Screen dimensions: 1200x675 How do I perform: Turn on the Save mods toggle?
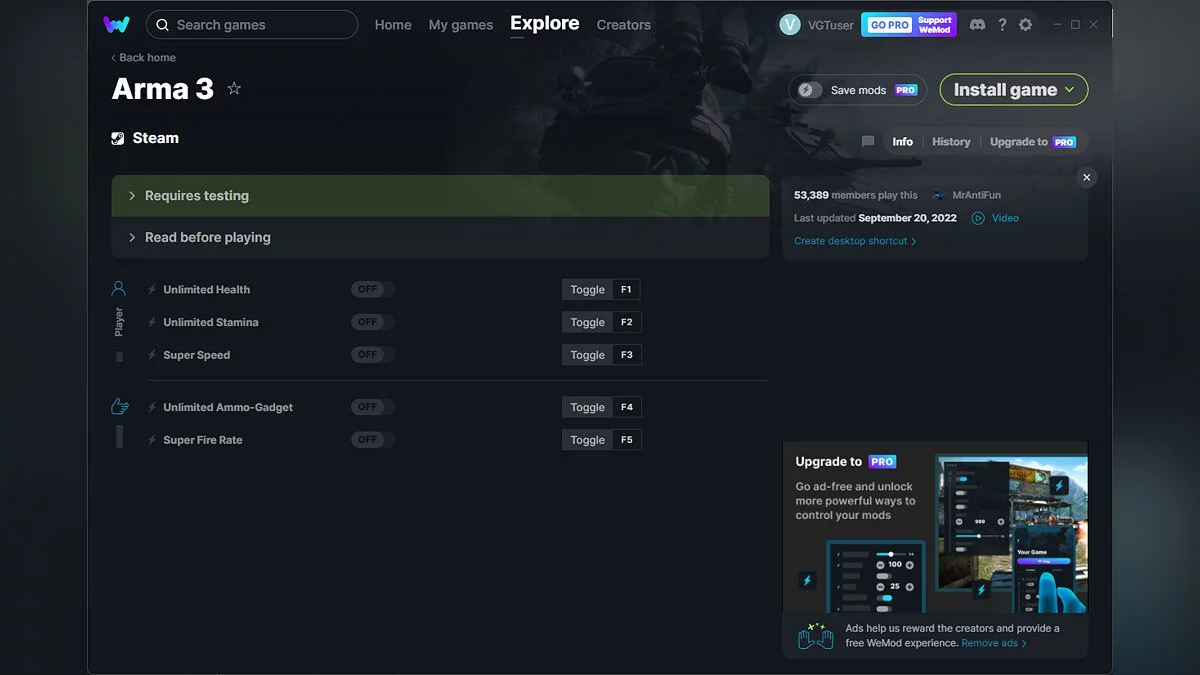[x=810, y=90]
